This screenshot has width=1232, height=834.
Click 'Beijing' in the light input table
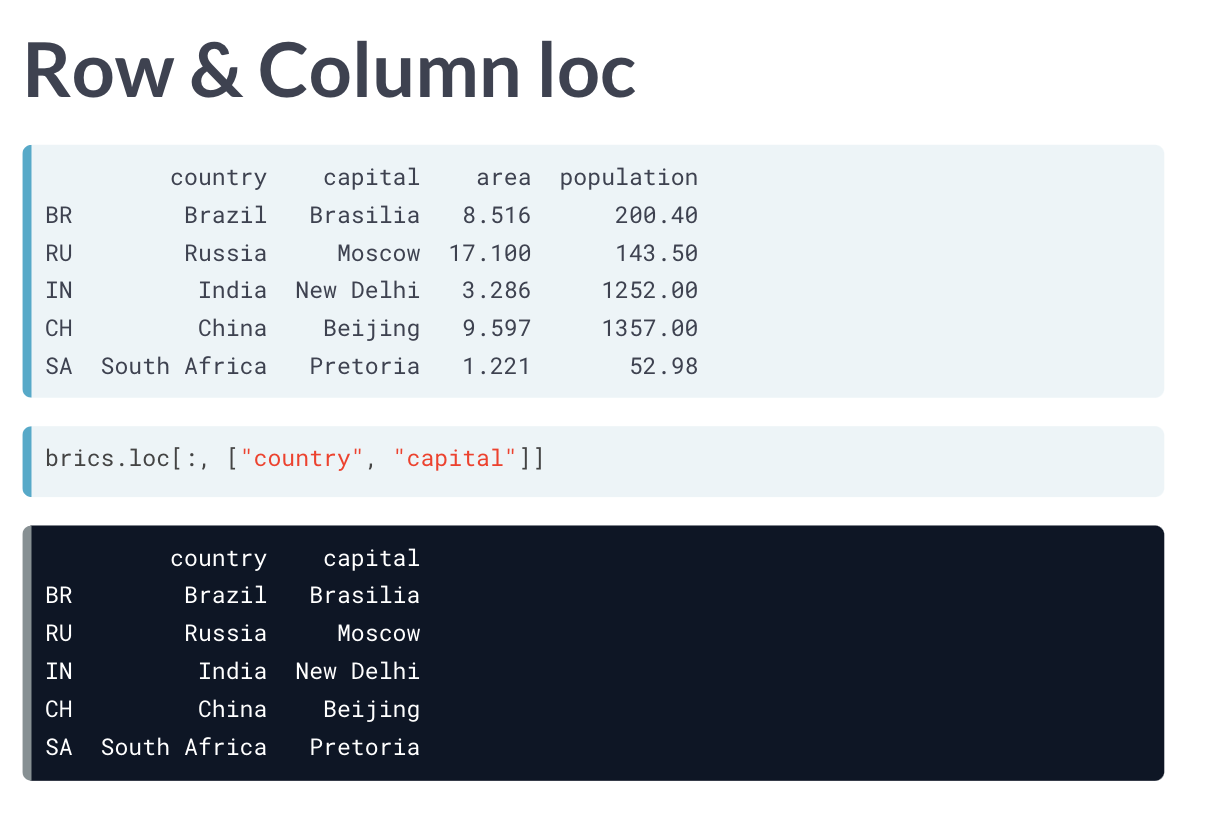tap(372, 329)
